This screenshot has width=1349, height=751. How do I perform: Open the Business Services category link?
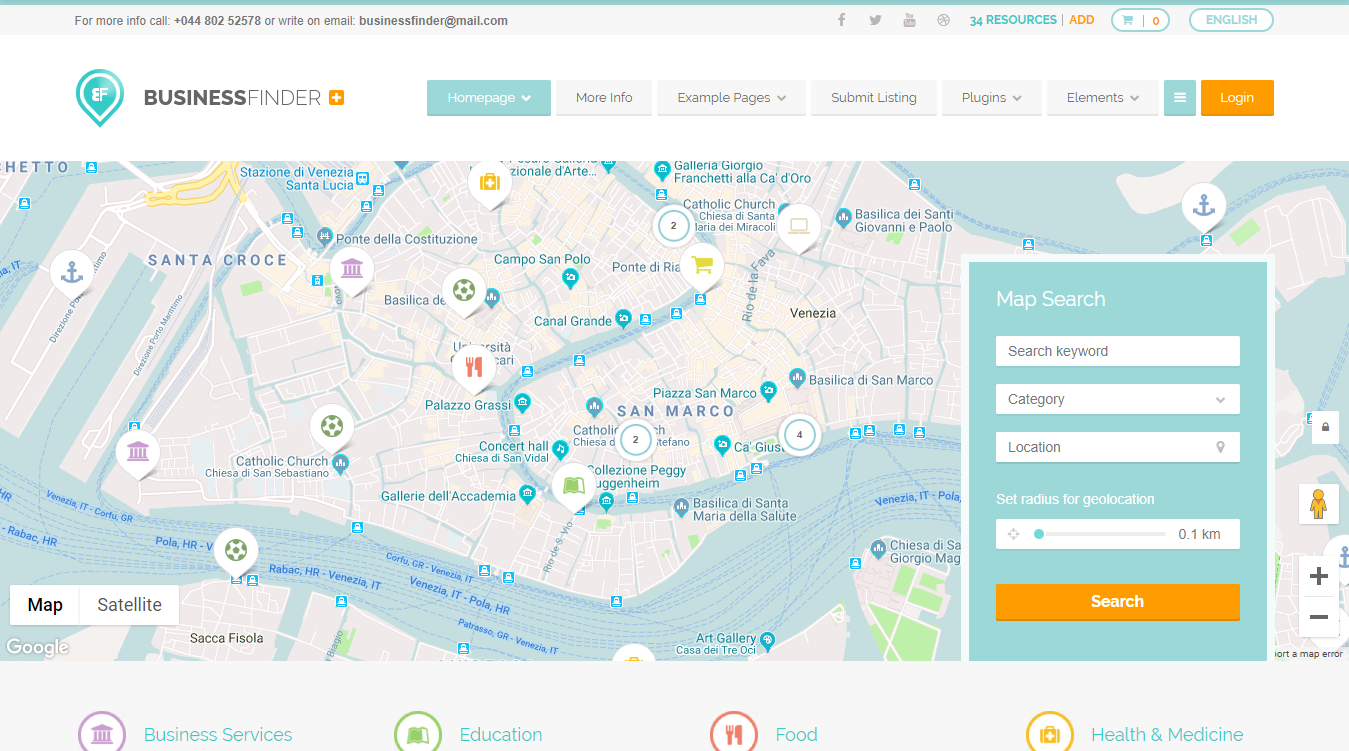pyautogui.click(x=218, y=735)
